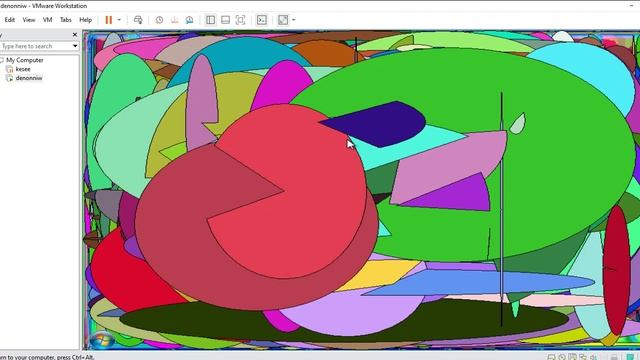Click the stretch guest display icon
Image resolution: width=640 pixels, height=360 pixels.
283,20
